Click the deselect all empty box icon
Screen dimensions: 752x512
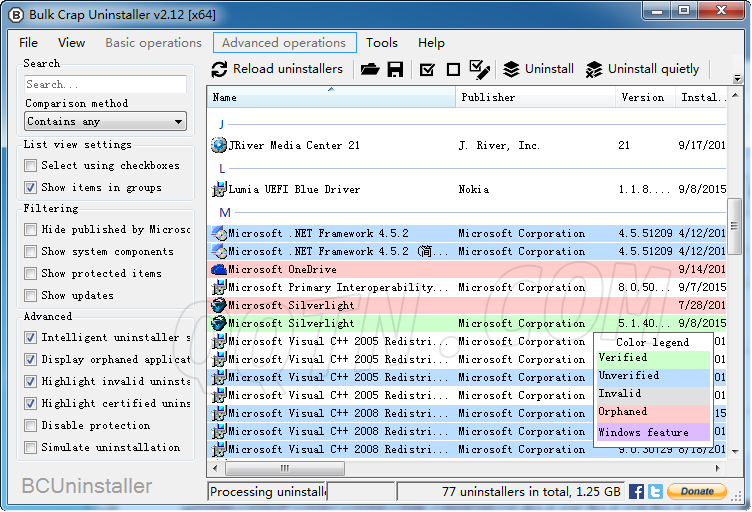pyautogui.click(x=453, y=69)
